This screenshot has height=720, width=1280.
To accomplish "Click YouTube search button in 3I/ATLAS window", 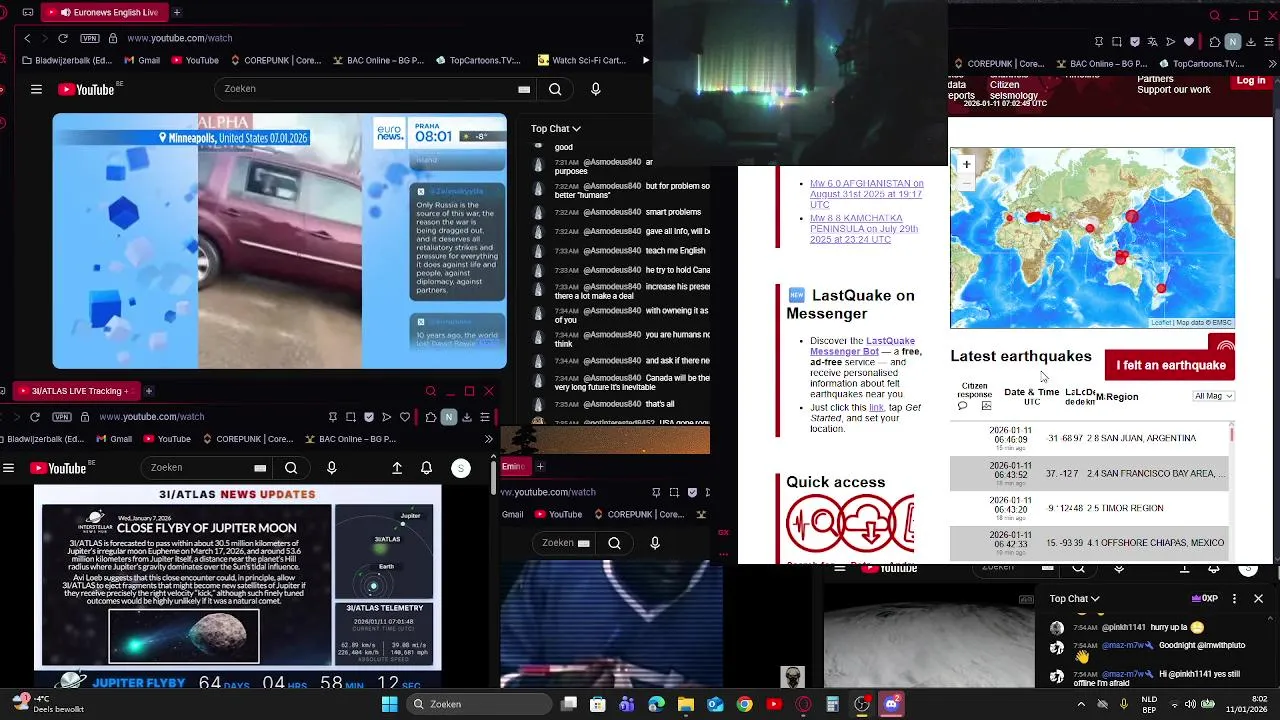I will [291, 468].
